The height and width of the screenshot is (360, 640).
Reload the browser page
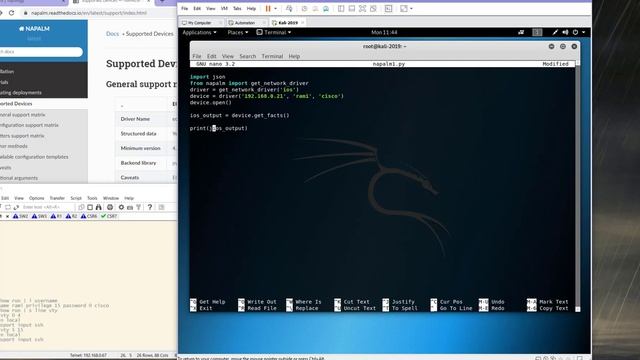(11, 13)
